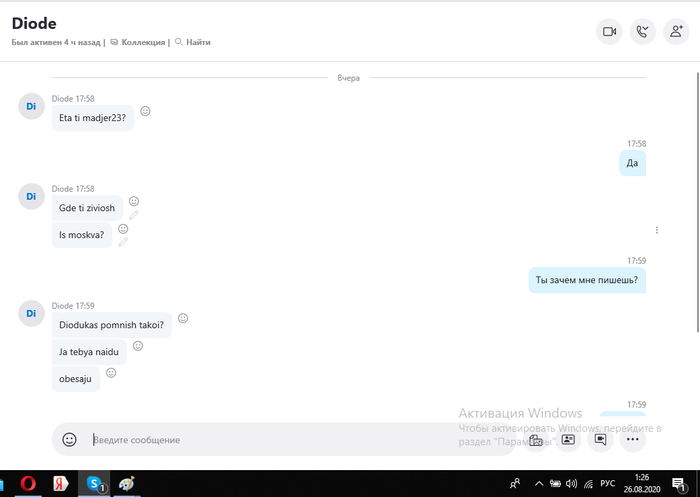Select the 'Diodukas pomnish takoi?' message bubble

point(112,325)
